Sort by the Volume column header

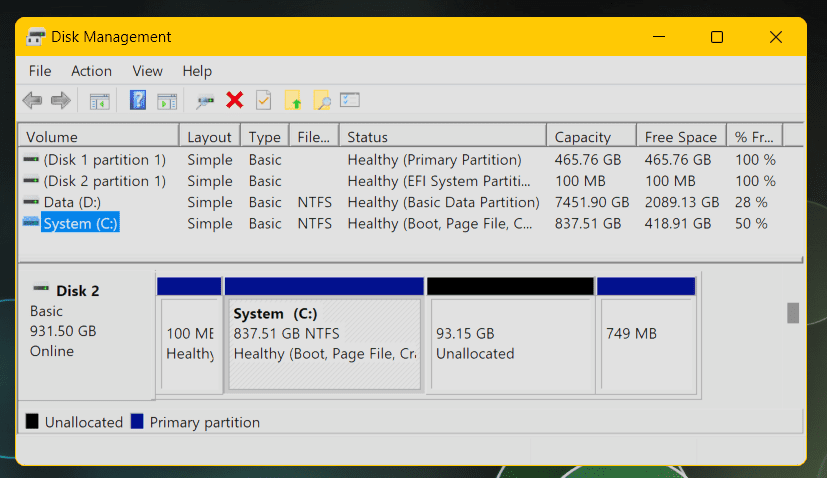pos(99,137)
